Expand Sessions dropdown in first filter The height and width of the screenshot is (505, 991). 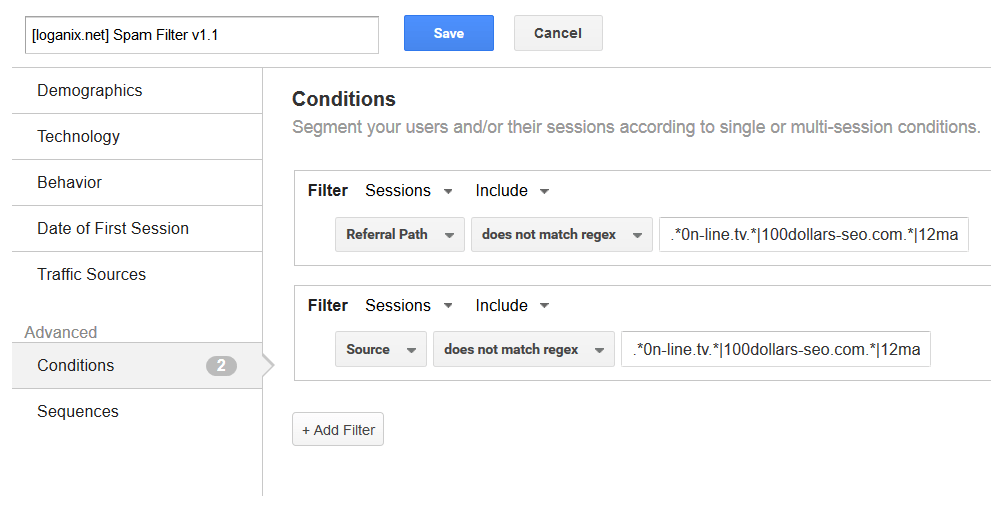pyautogui.click(x=409, y=191)
